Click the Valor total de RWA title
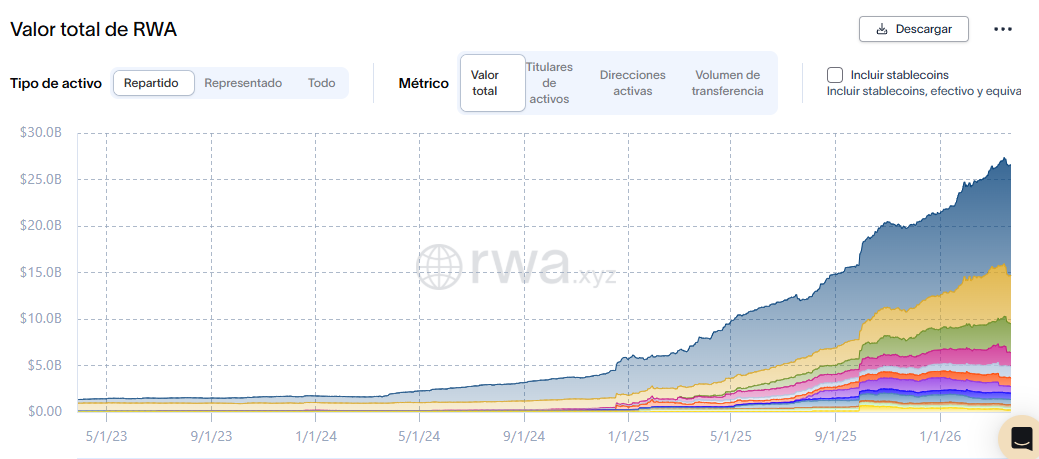The height and width of the screenshot is (459, 1039). coord(94,29)
